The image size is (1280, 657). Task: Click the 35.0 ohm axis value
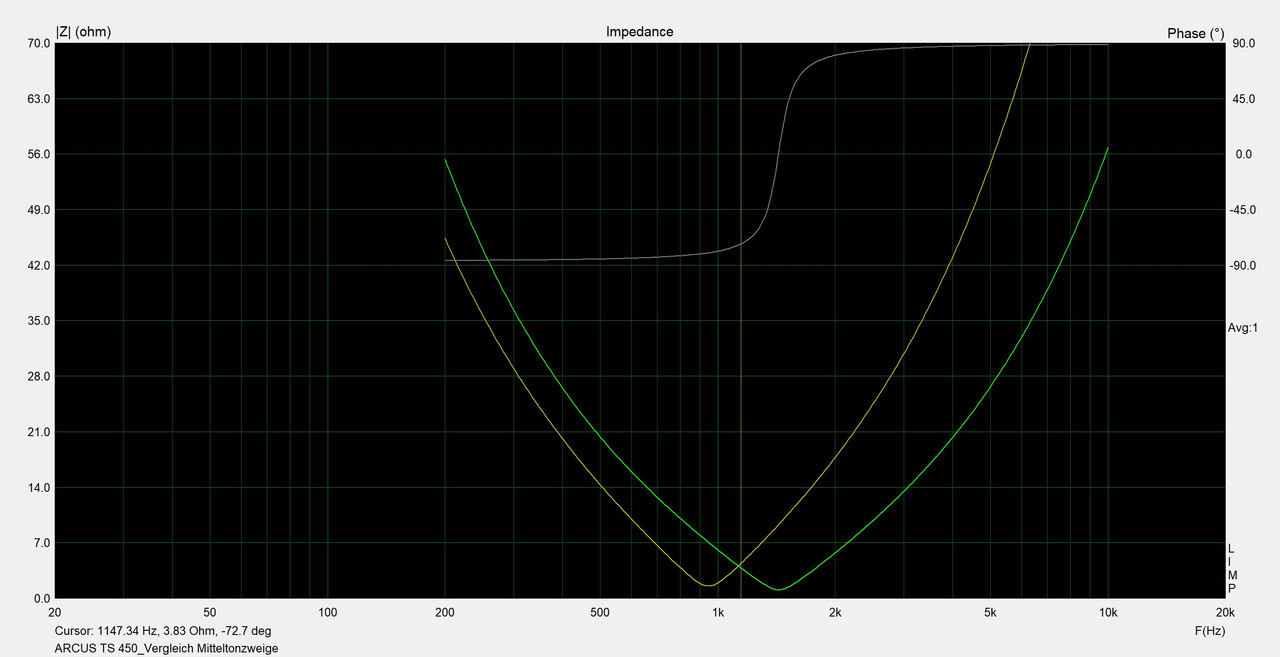tap(39, 321)
